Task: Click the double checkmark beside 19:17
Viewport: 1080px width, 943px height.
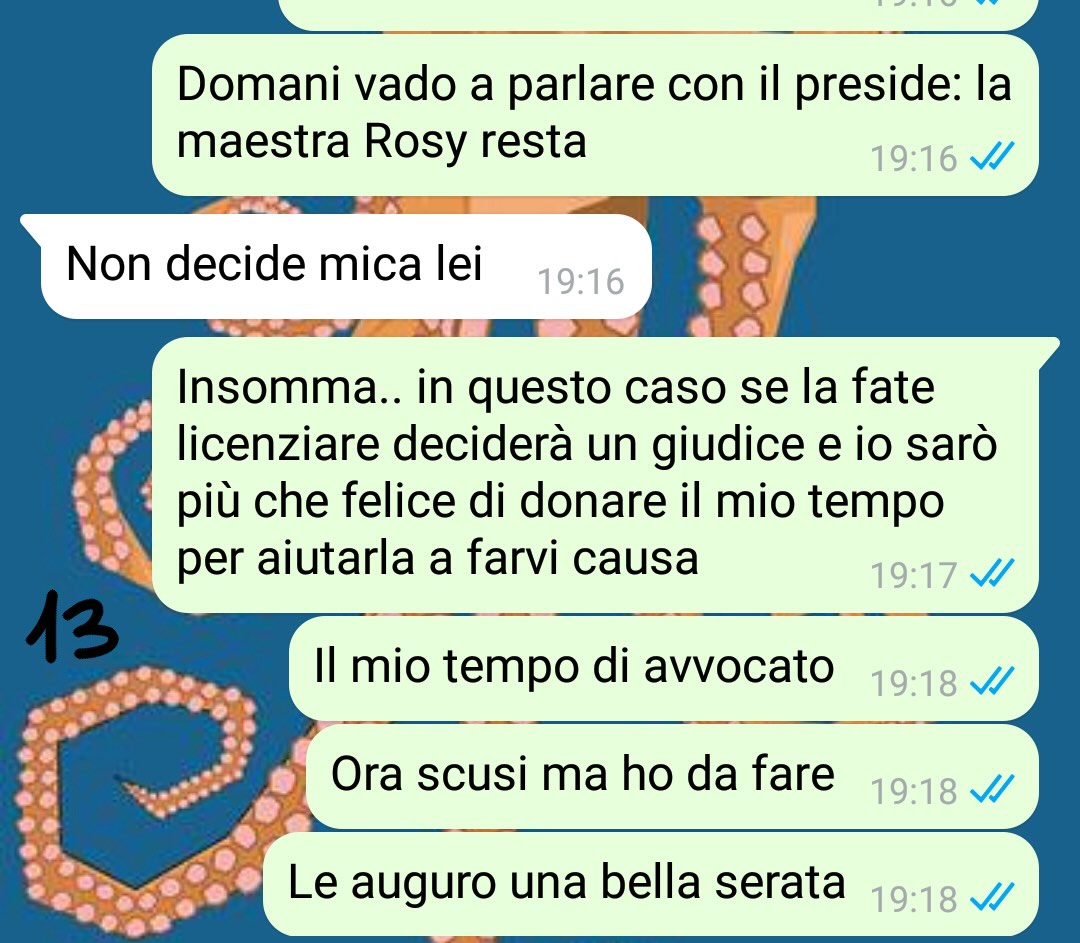Action: point(992,572)
